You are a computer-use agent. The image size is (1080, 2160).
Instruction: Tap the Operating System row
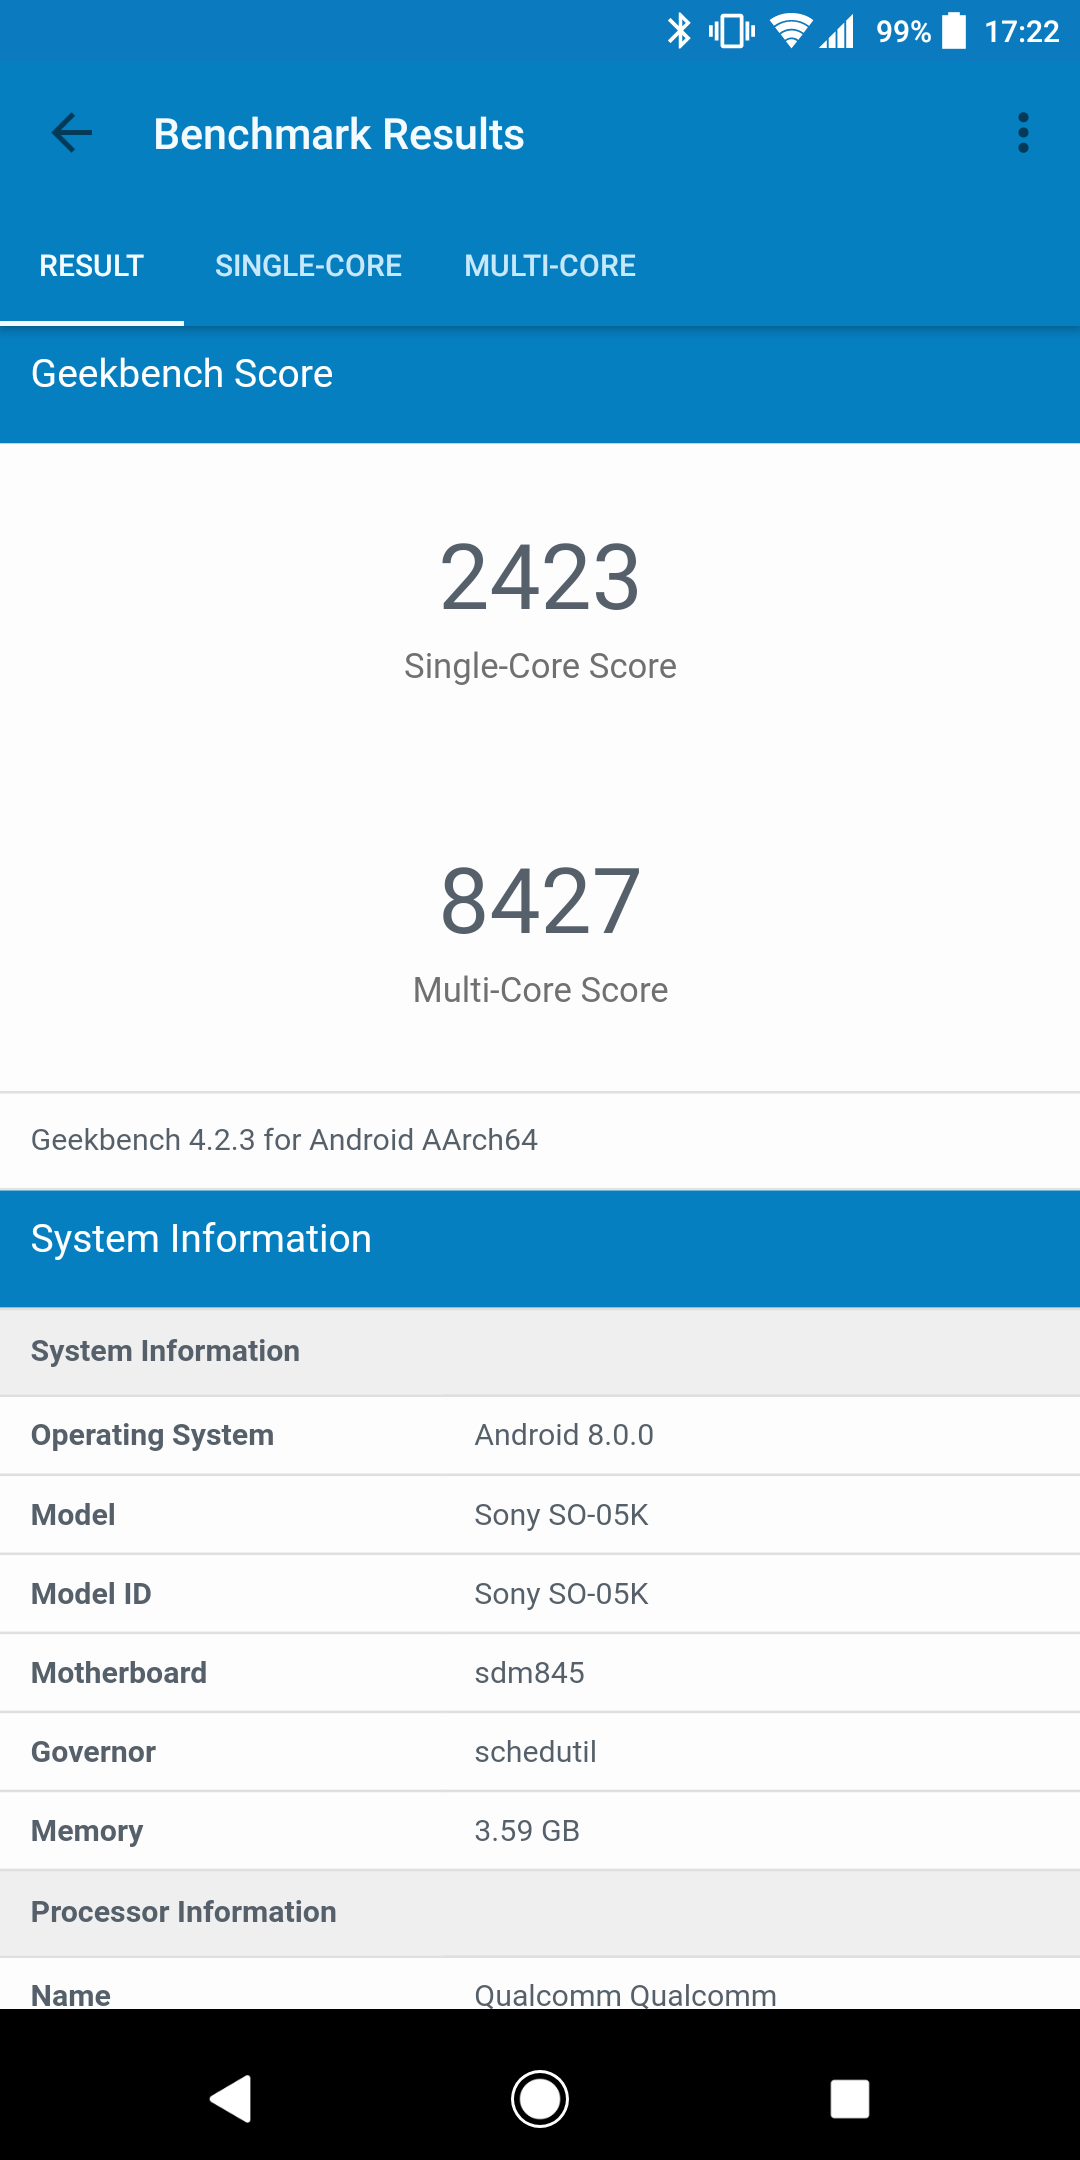point(540,1435)
